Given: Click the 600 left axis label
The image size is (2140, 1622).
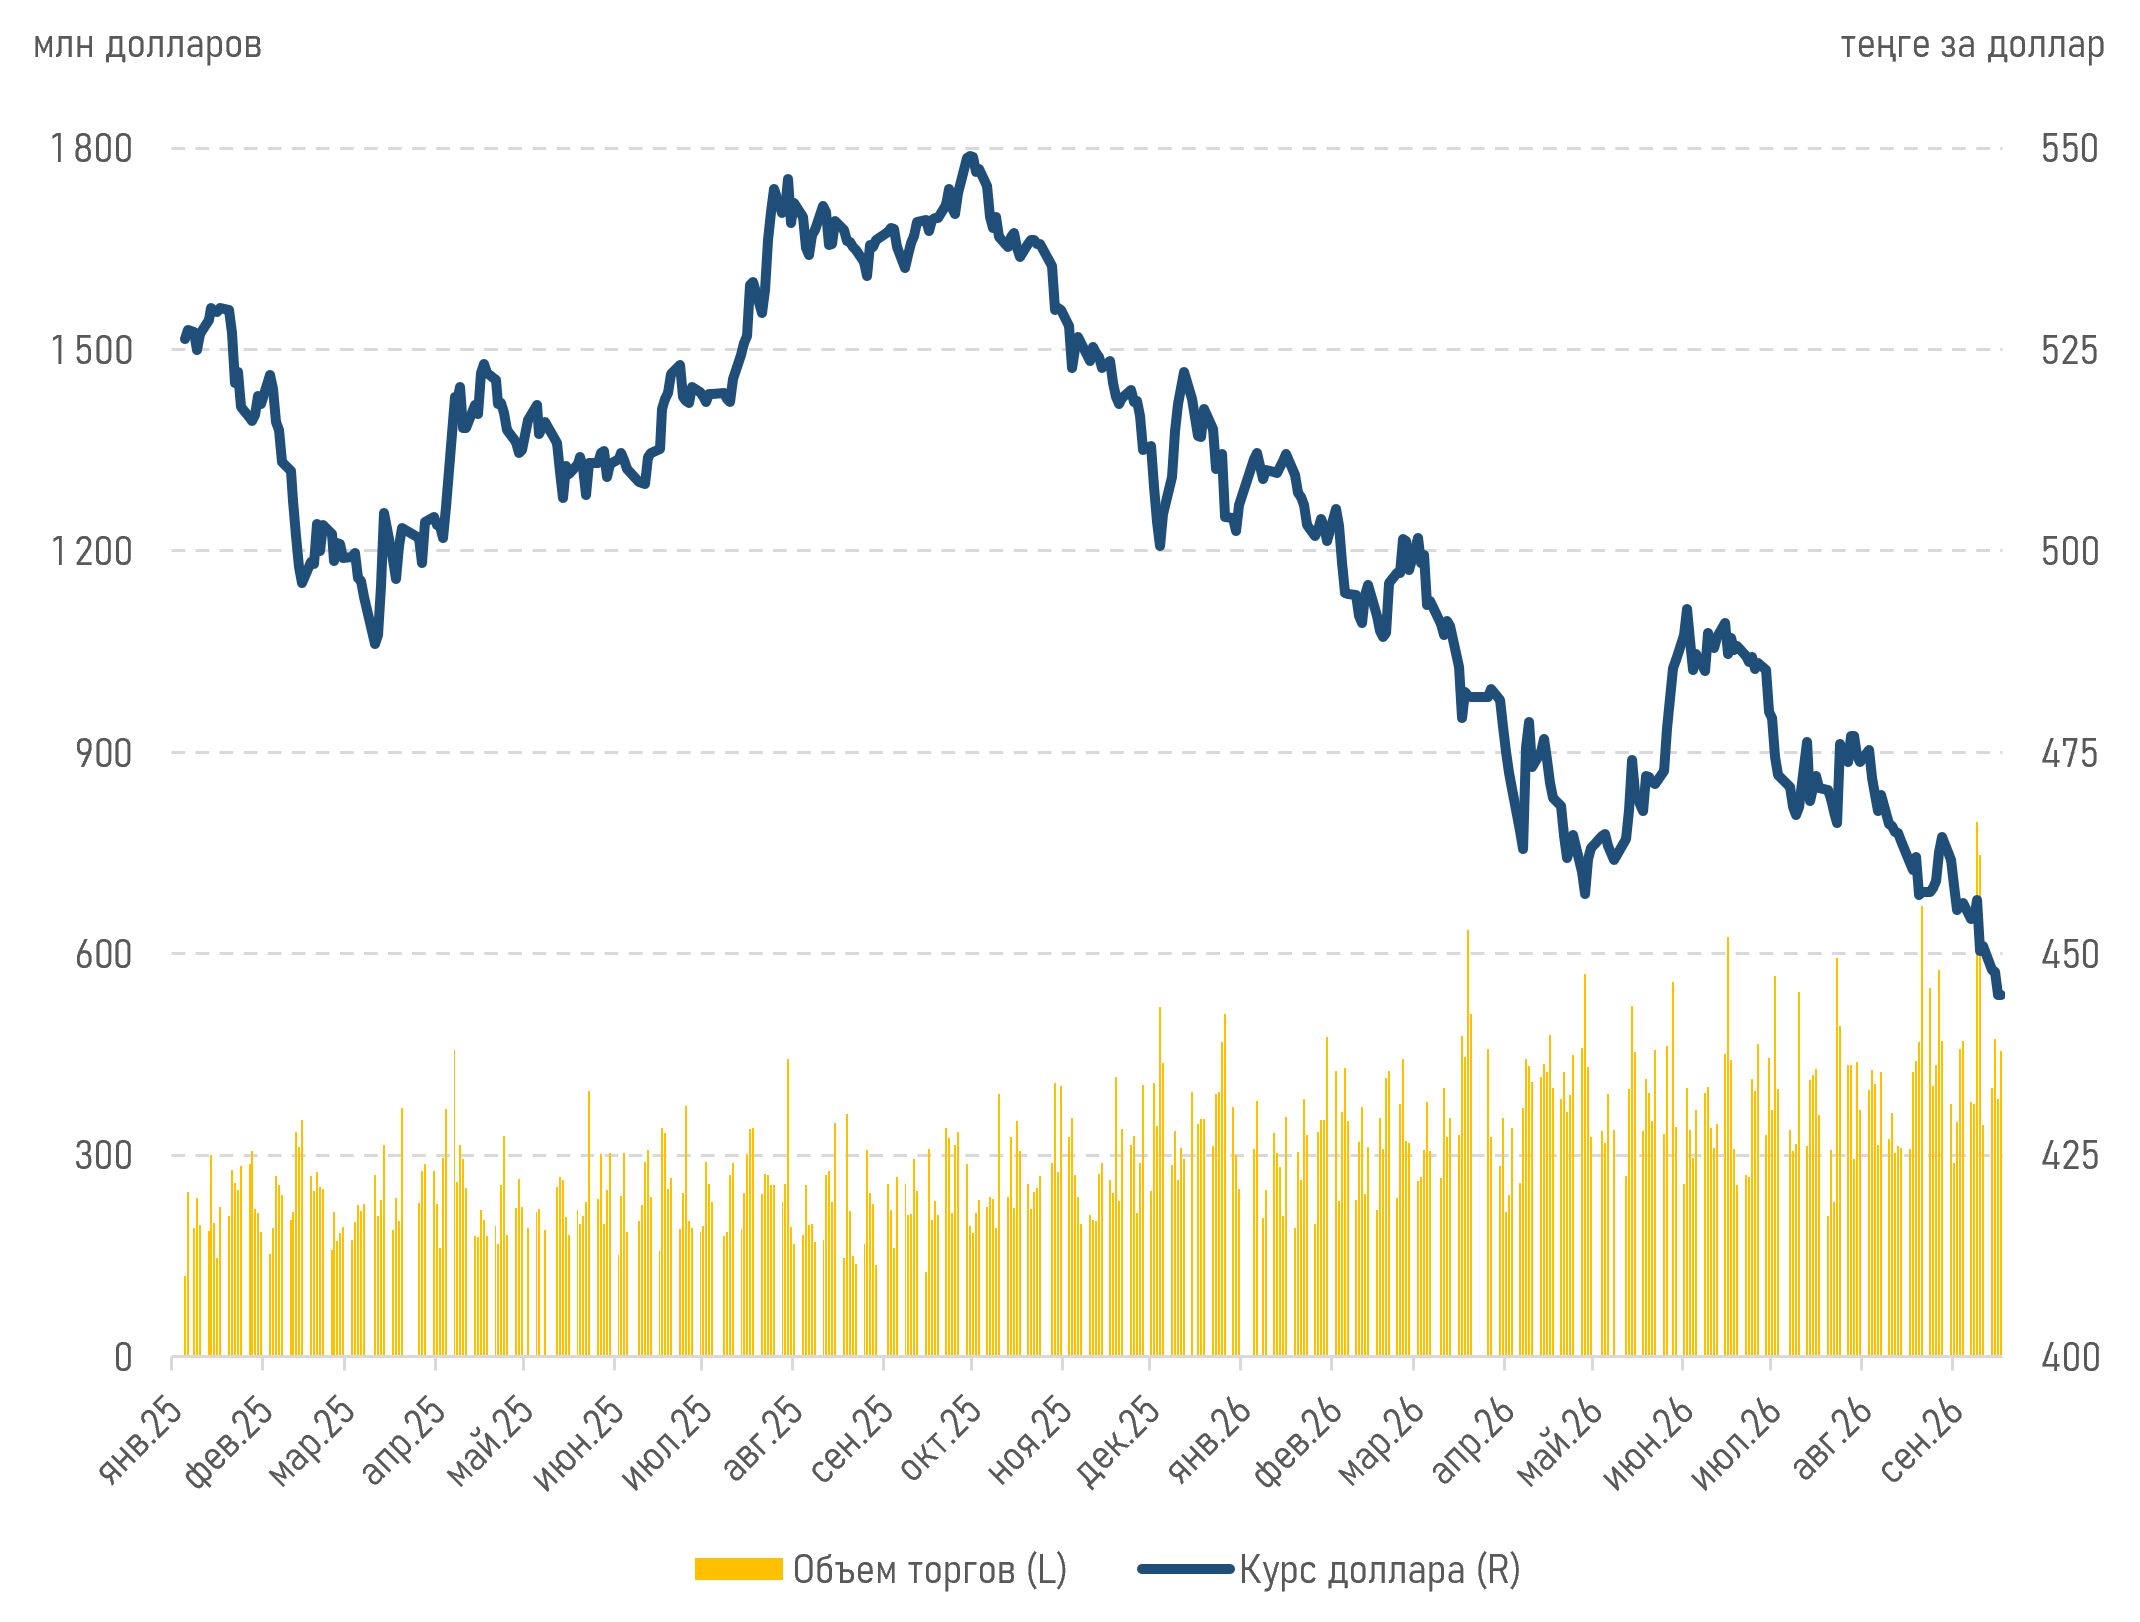Looking at the screenshot, I should 104,954.
